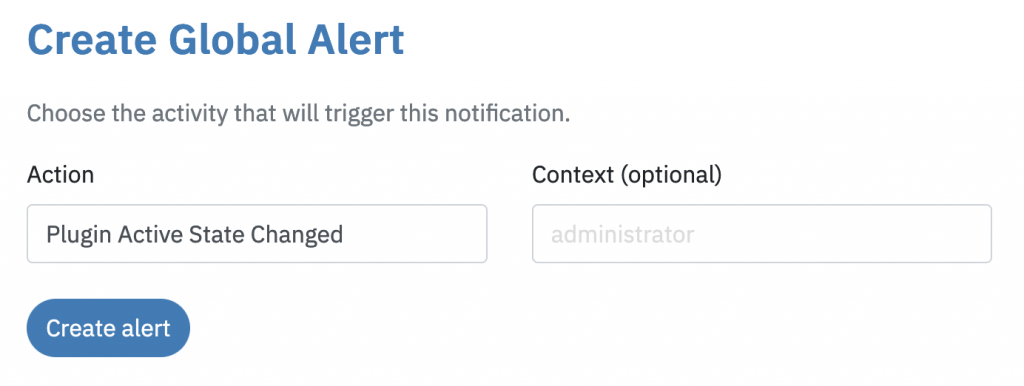Expand the Action combo box options
This screenshot has height=386, width=1024.
257,234
